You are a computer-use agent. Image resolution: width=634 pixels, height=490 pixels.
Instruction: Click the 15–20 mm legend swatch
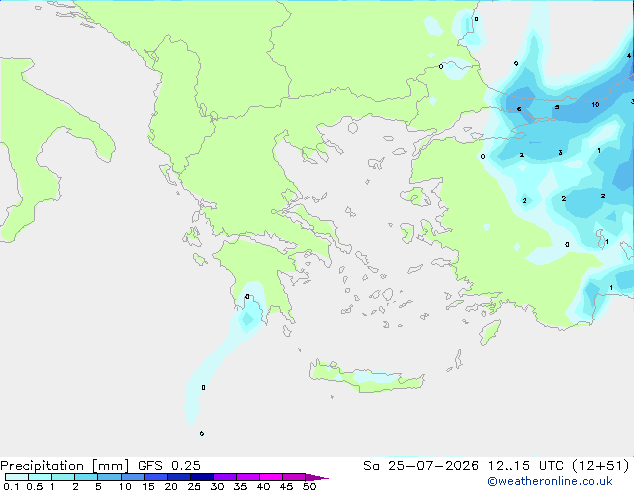[x=156, y=477]
